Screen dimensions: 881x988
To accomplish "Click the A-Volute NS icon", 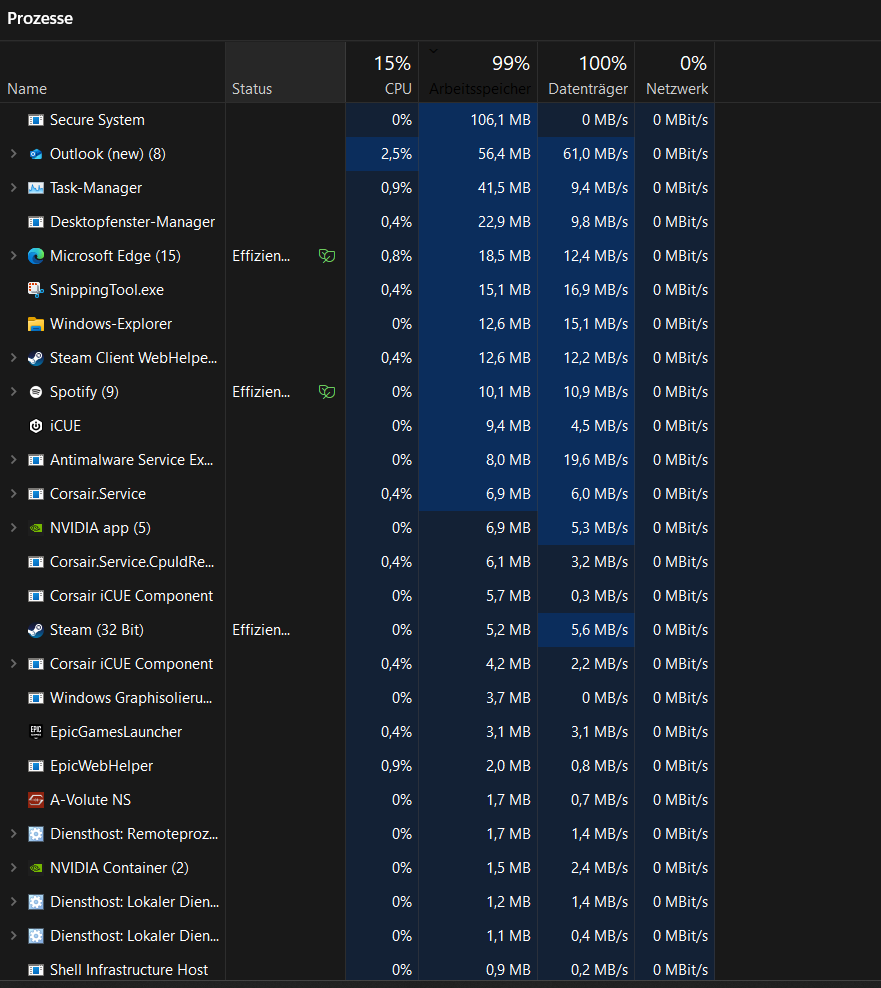I will pyautogui.click(x=36, y=800).
